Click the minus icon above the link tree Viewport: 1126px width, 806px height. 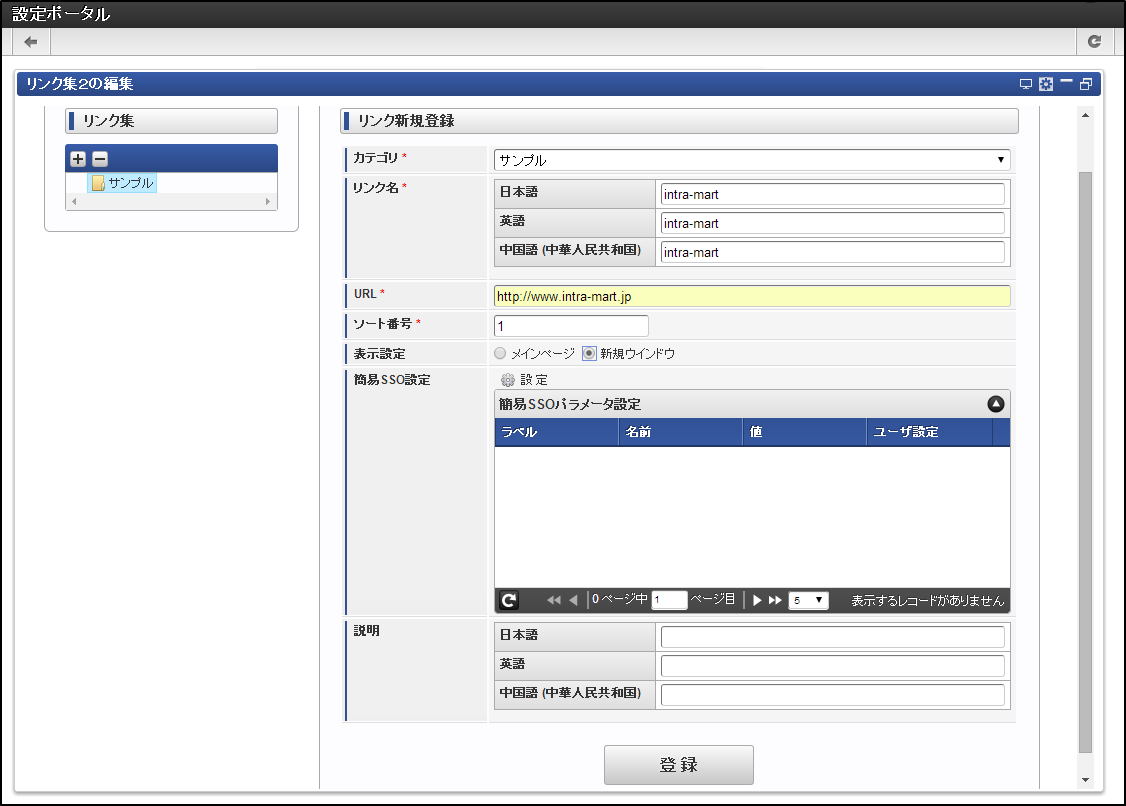pyautogui.click(x=99, y=159)
